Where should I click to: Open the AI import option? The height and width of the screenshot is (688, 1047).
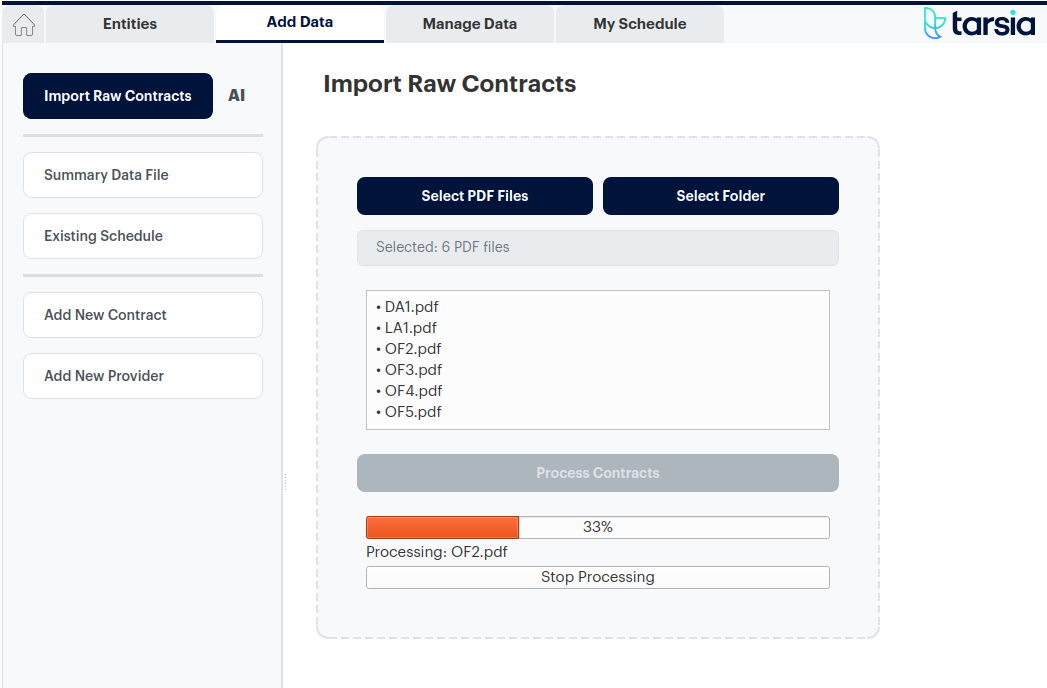point(237,95)
